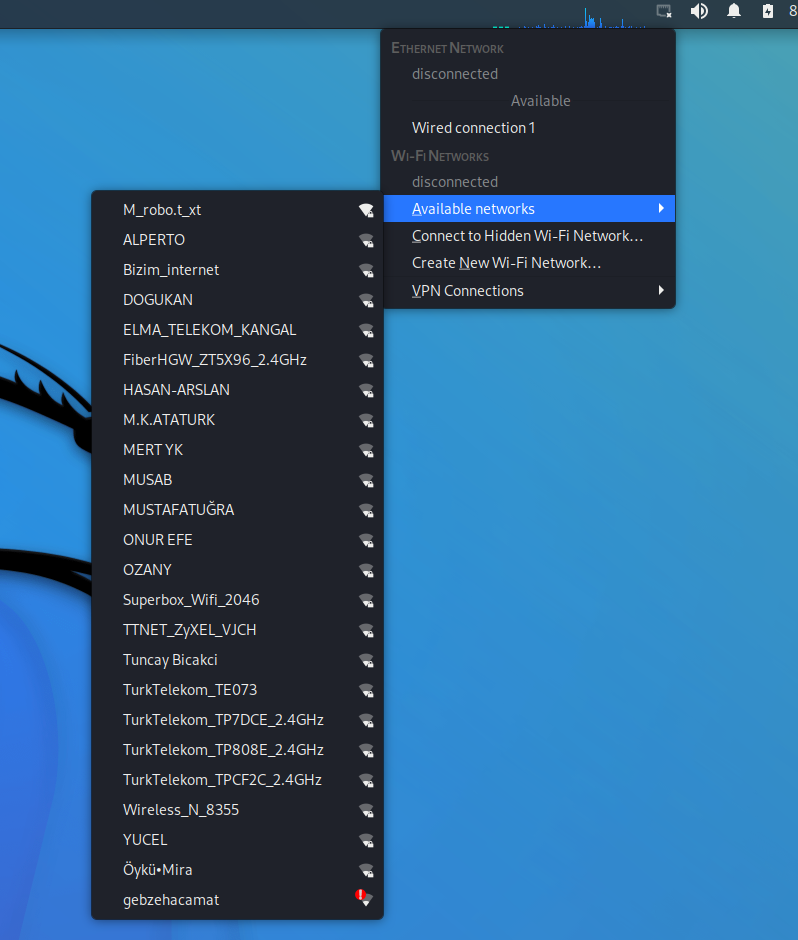Connect to M.K.ATATURK network

tap(237, 420)
